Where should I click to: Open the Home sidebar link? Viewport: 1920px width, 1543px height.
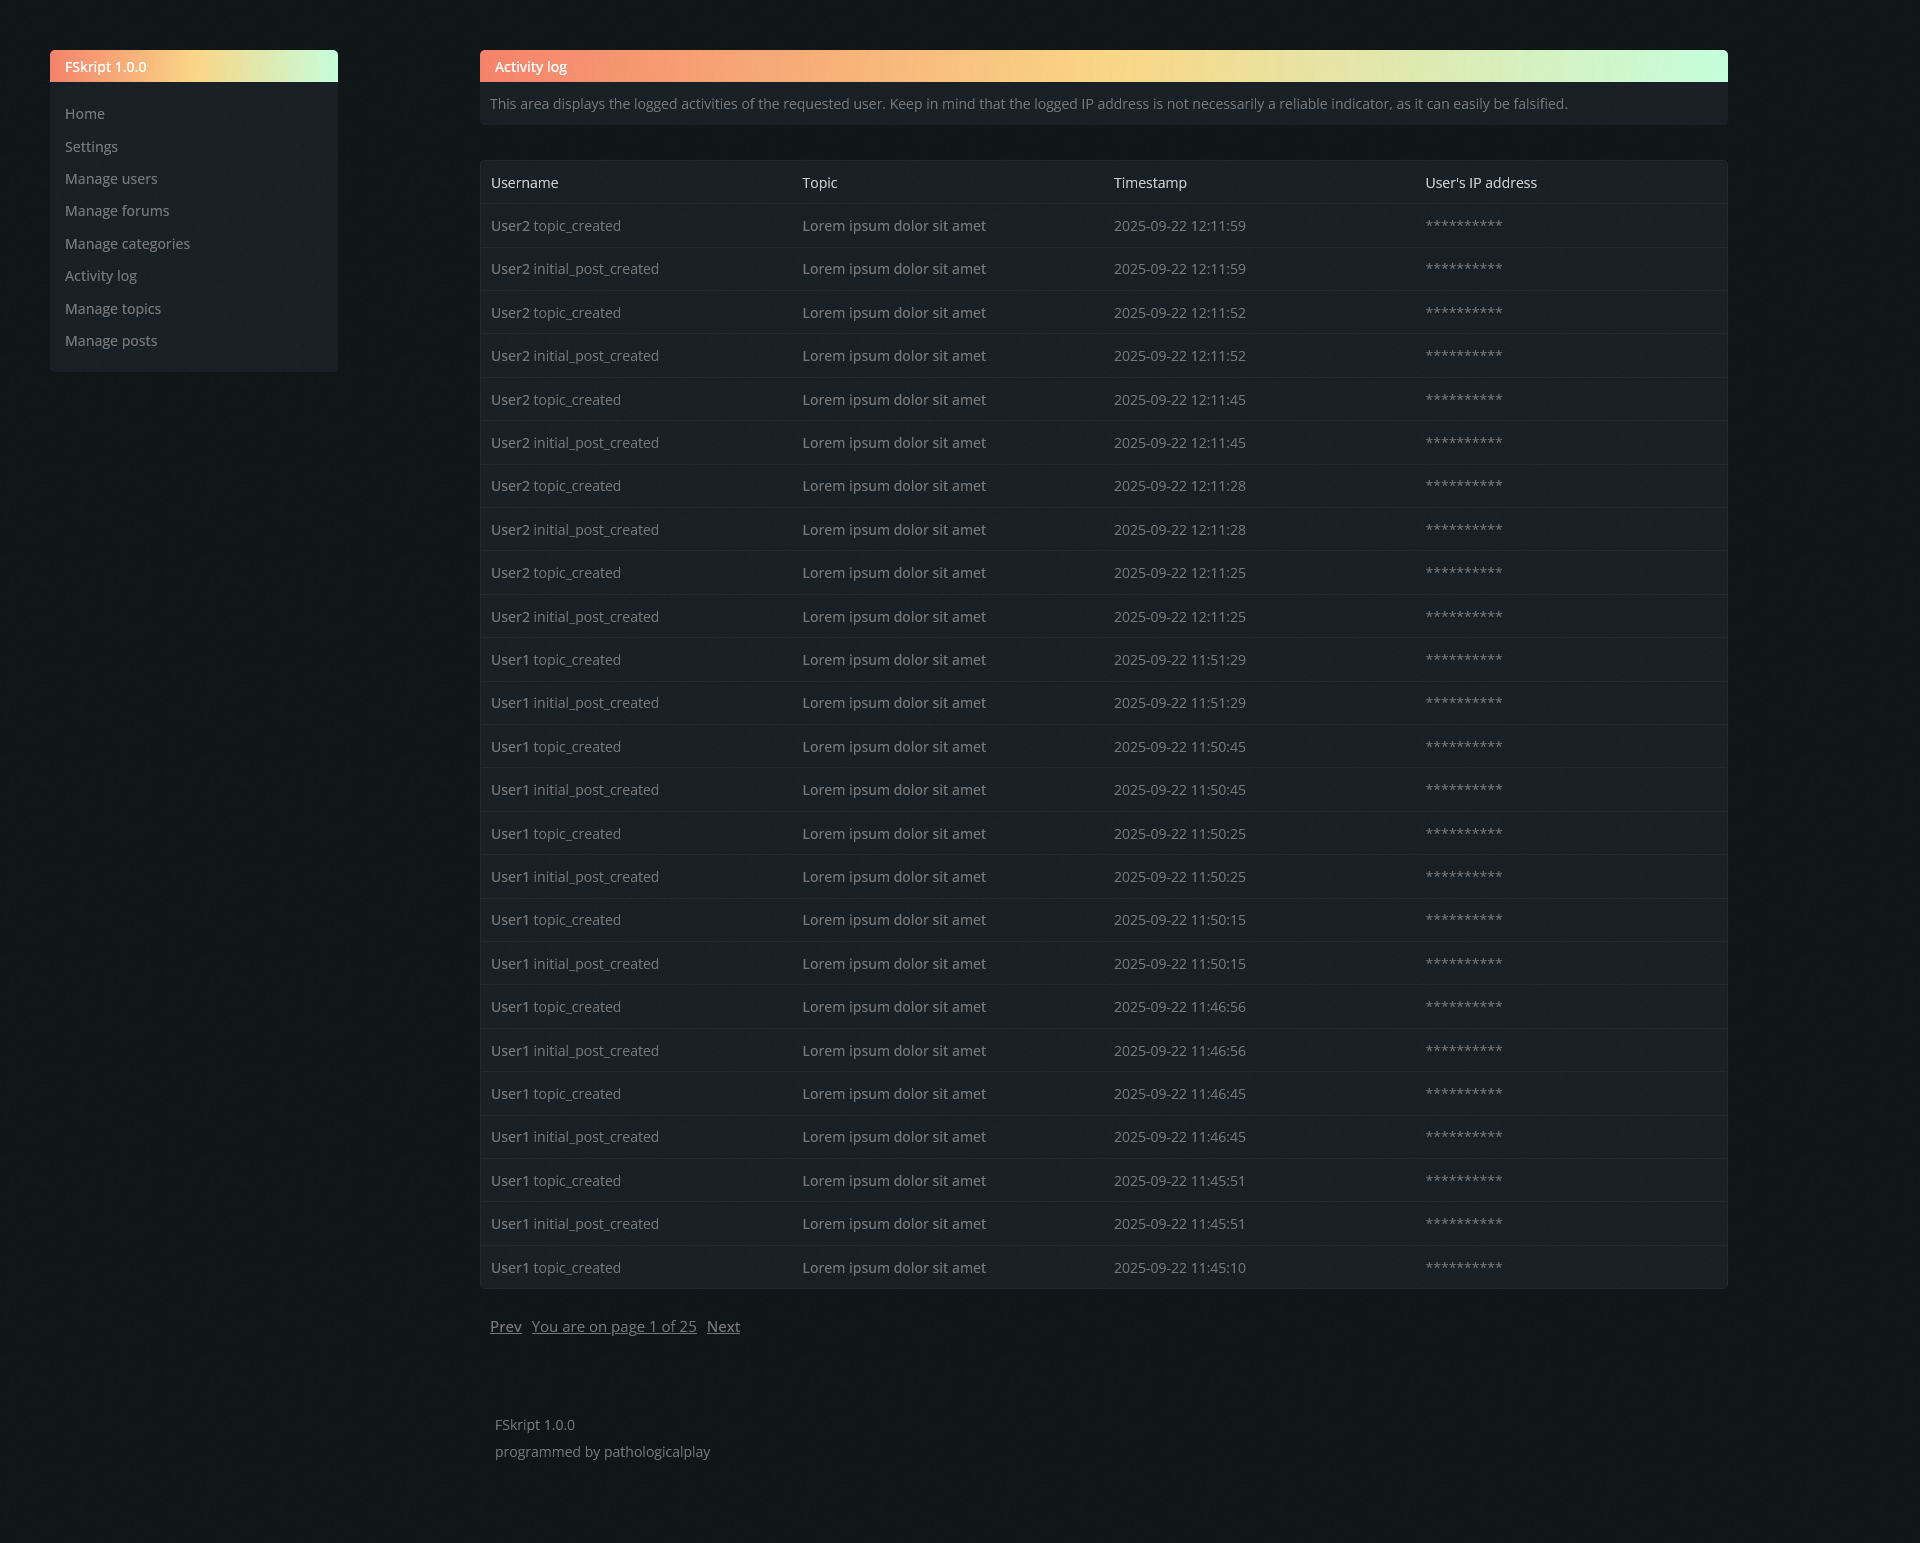coord(85,114)
